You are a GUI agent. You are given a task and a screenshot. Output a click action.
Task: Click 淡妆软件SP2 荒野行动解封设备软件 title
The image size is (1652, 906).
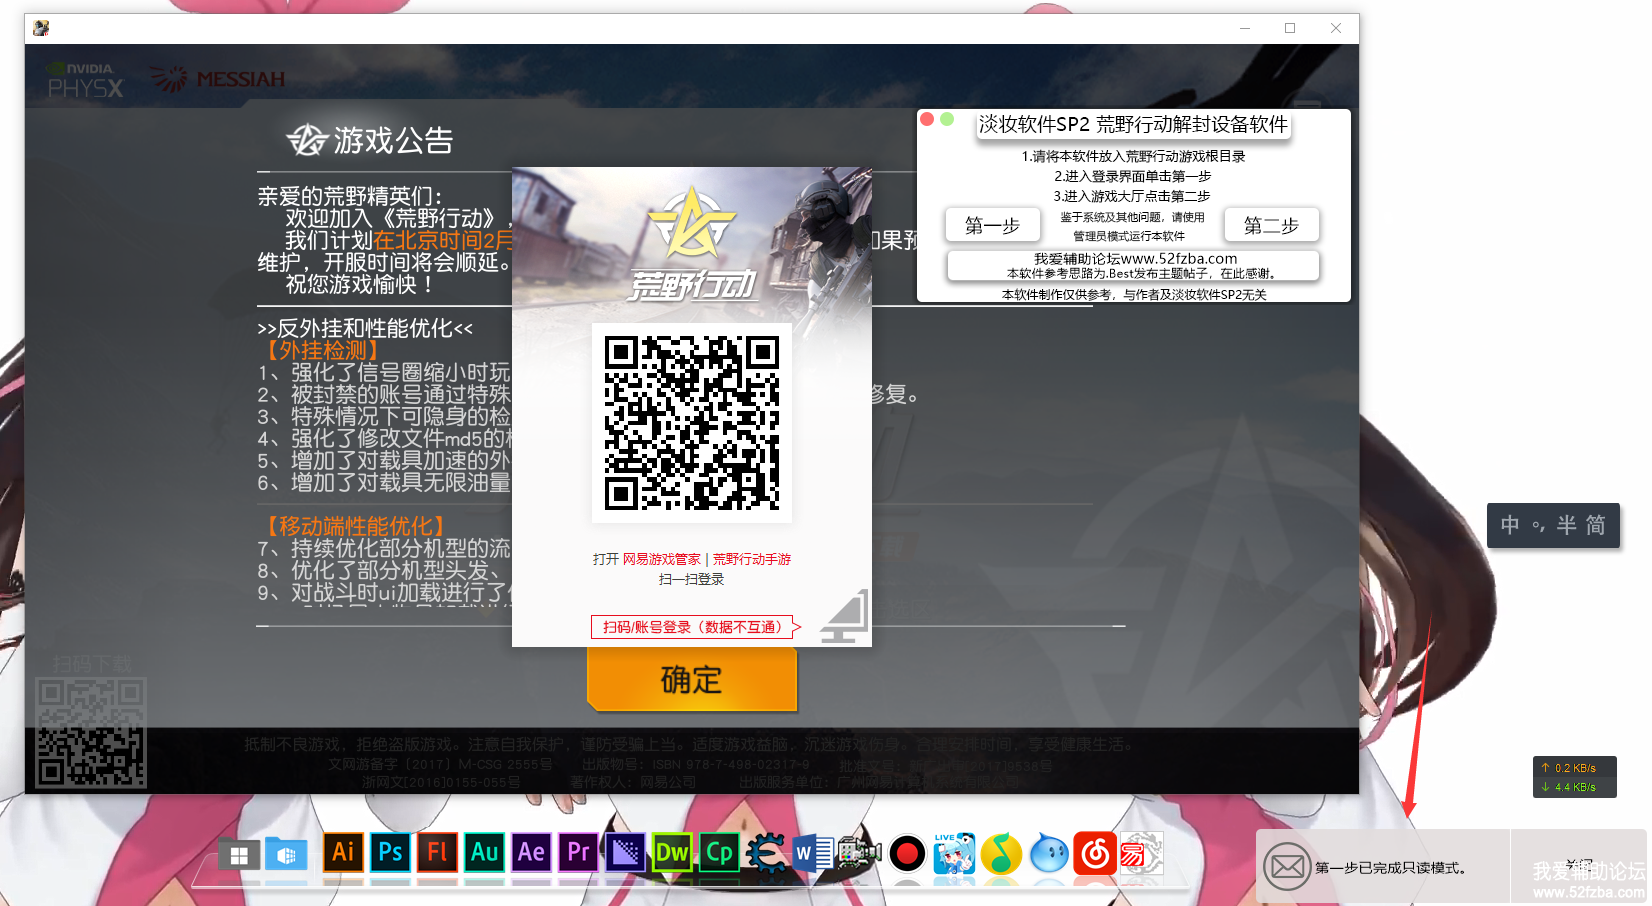[1133, 124]
